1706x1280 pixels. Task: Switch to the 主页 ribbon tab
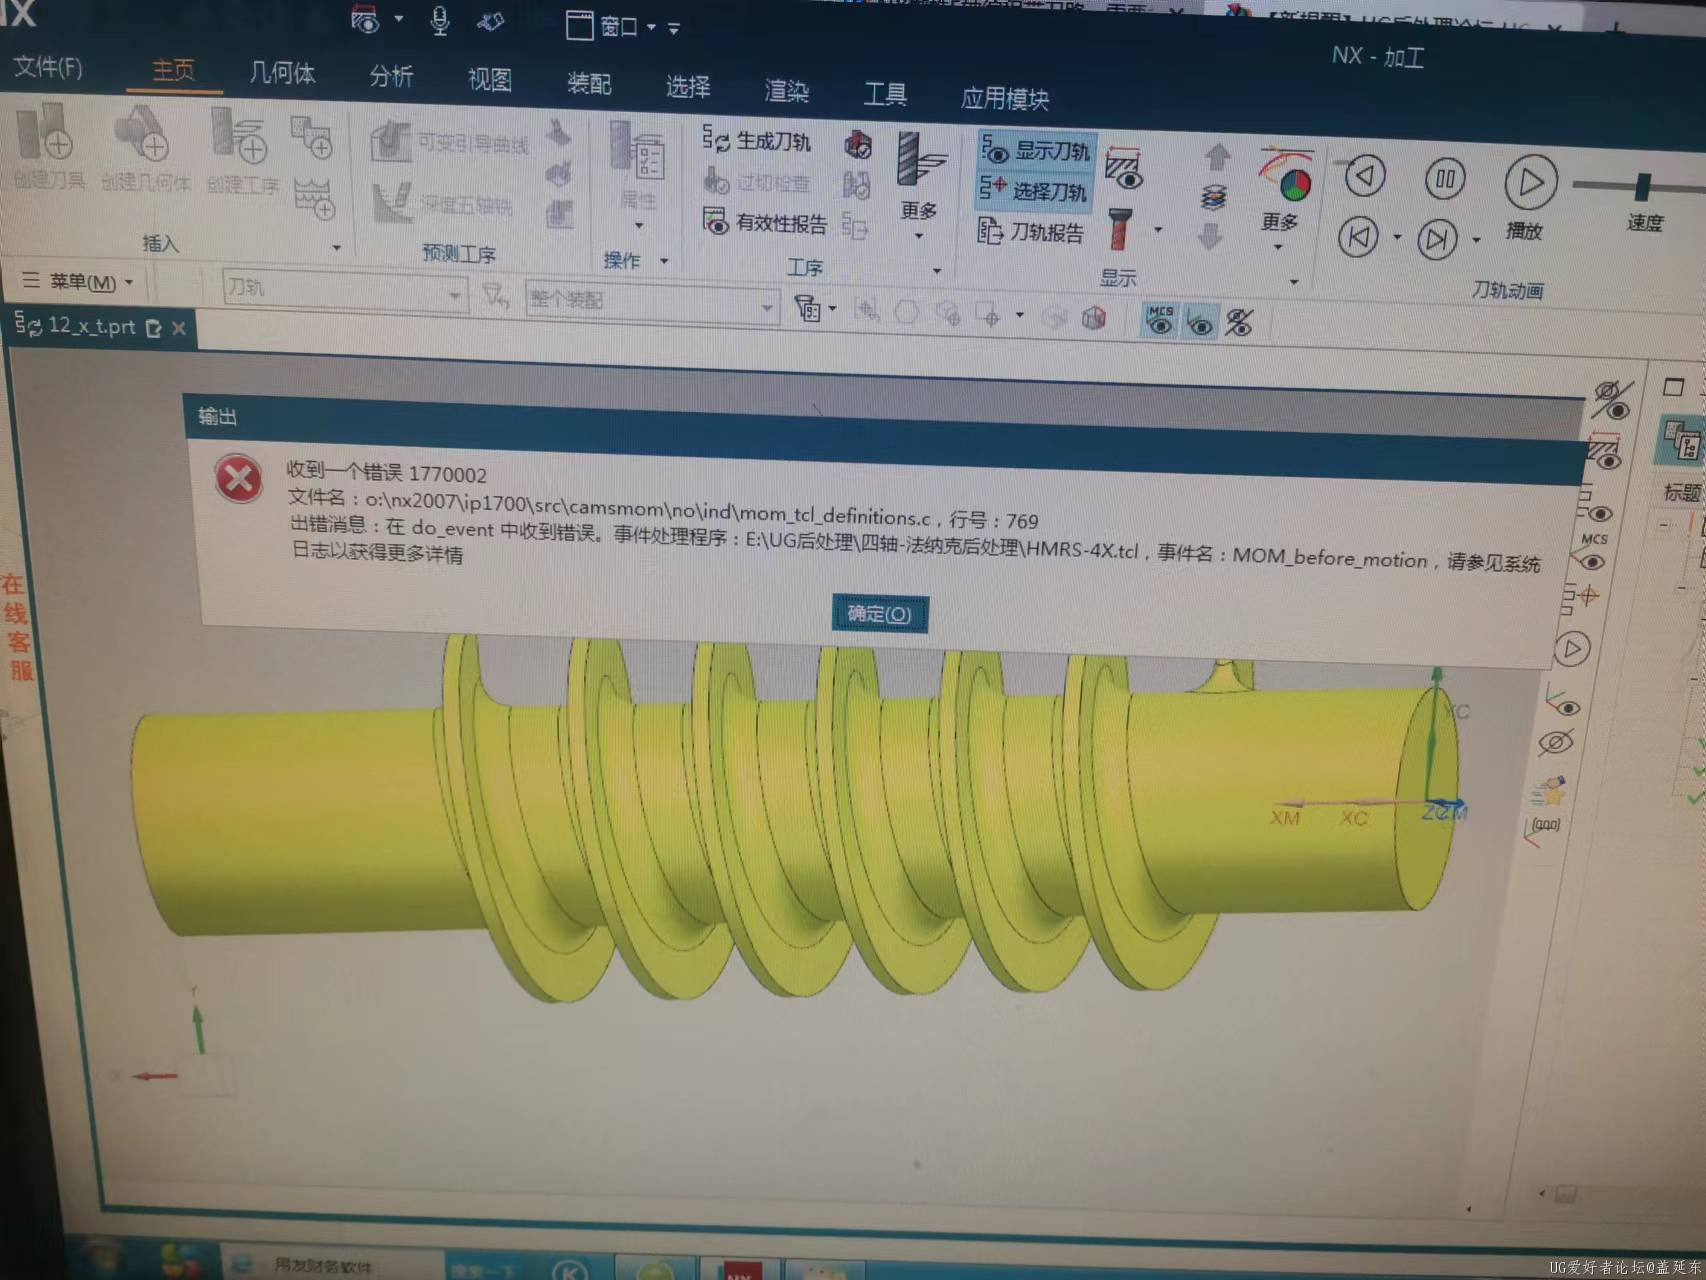pyautogui.click(x=173, y=70)
